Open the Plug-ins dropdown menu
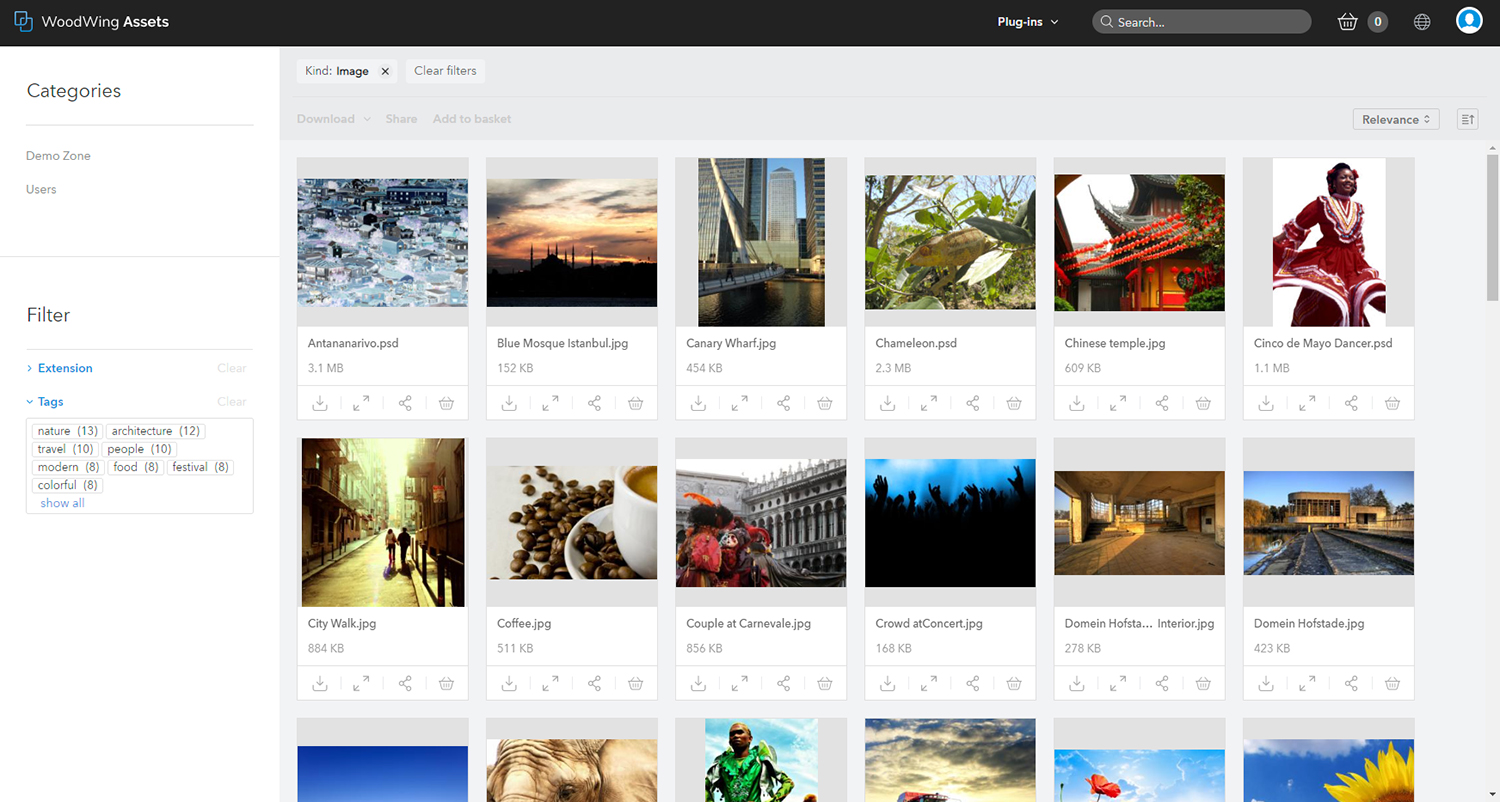 tap(1028, 22)
